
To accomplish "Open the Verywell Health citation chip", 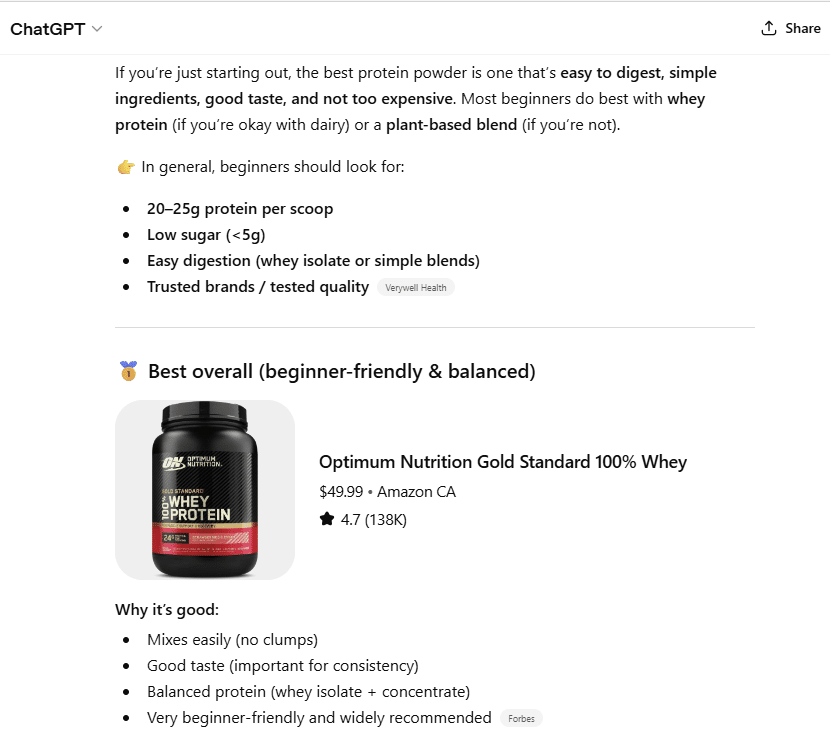I will point(415,287).
